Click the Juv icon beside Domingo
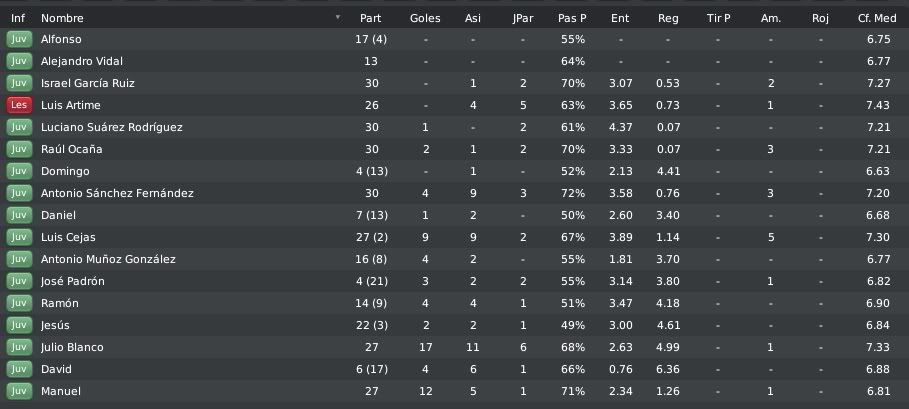The height and width of the screenshot is (409, 909). [19, 171]
